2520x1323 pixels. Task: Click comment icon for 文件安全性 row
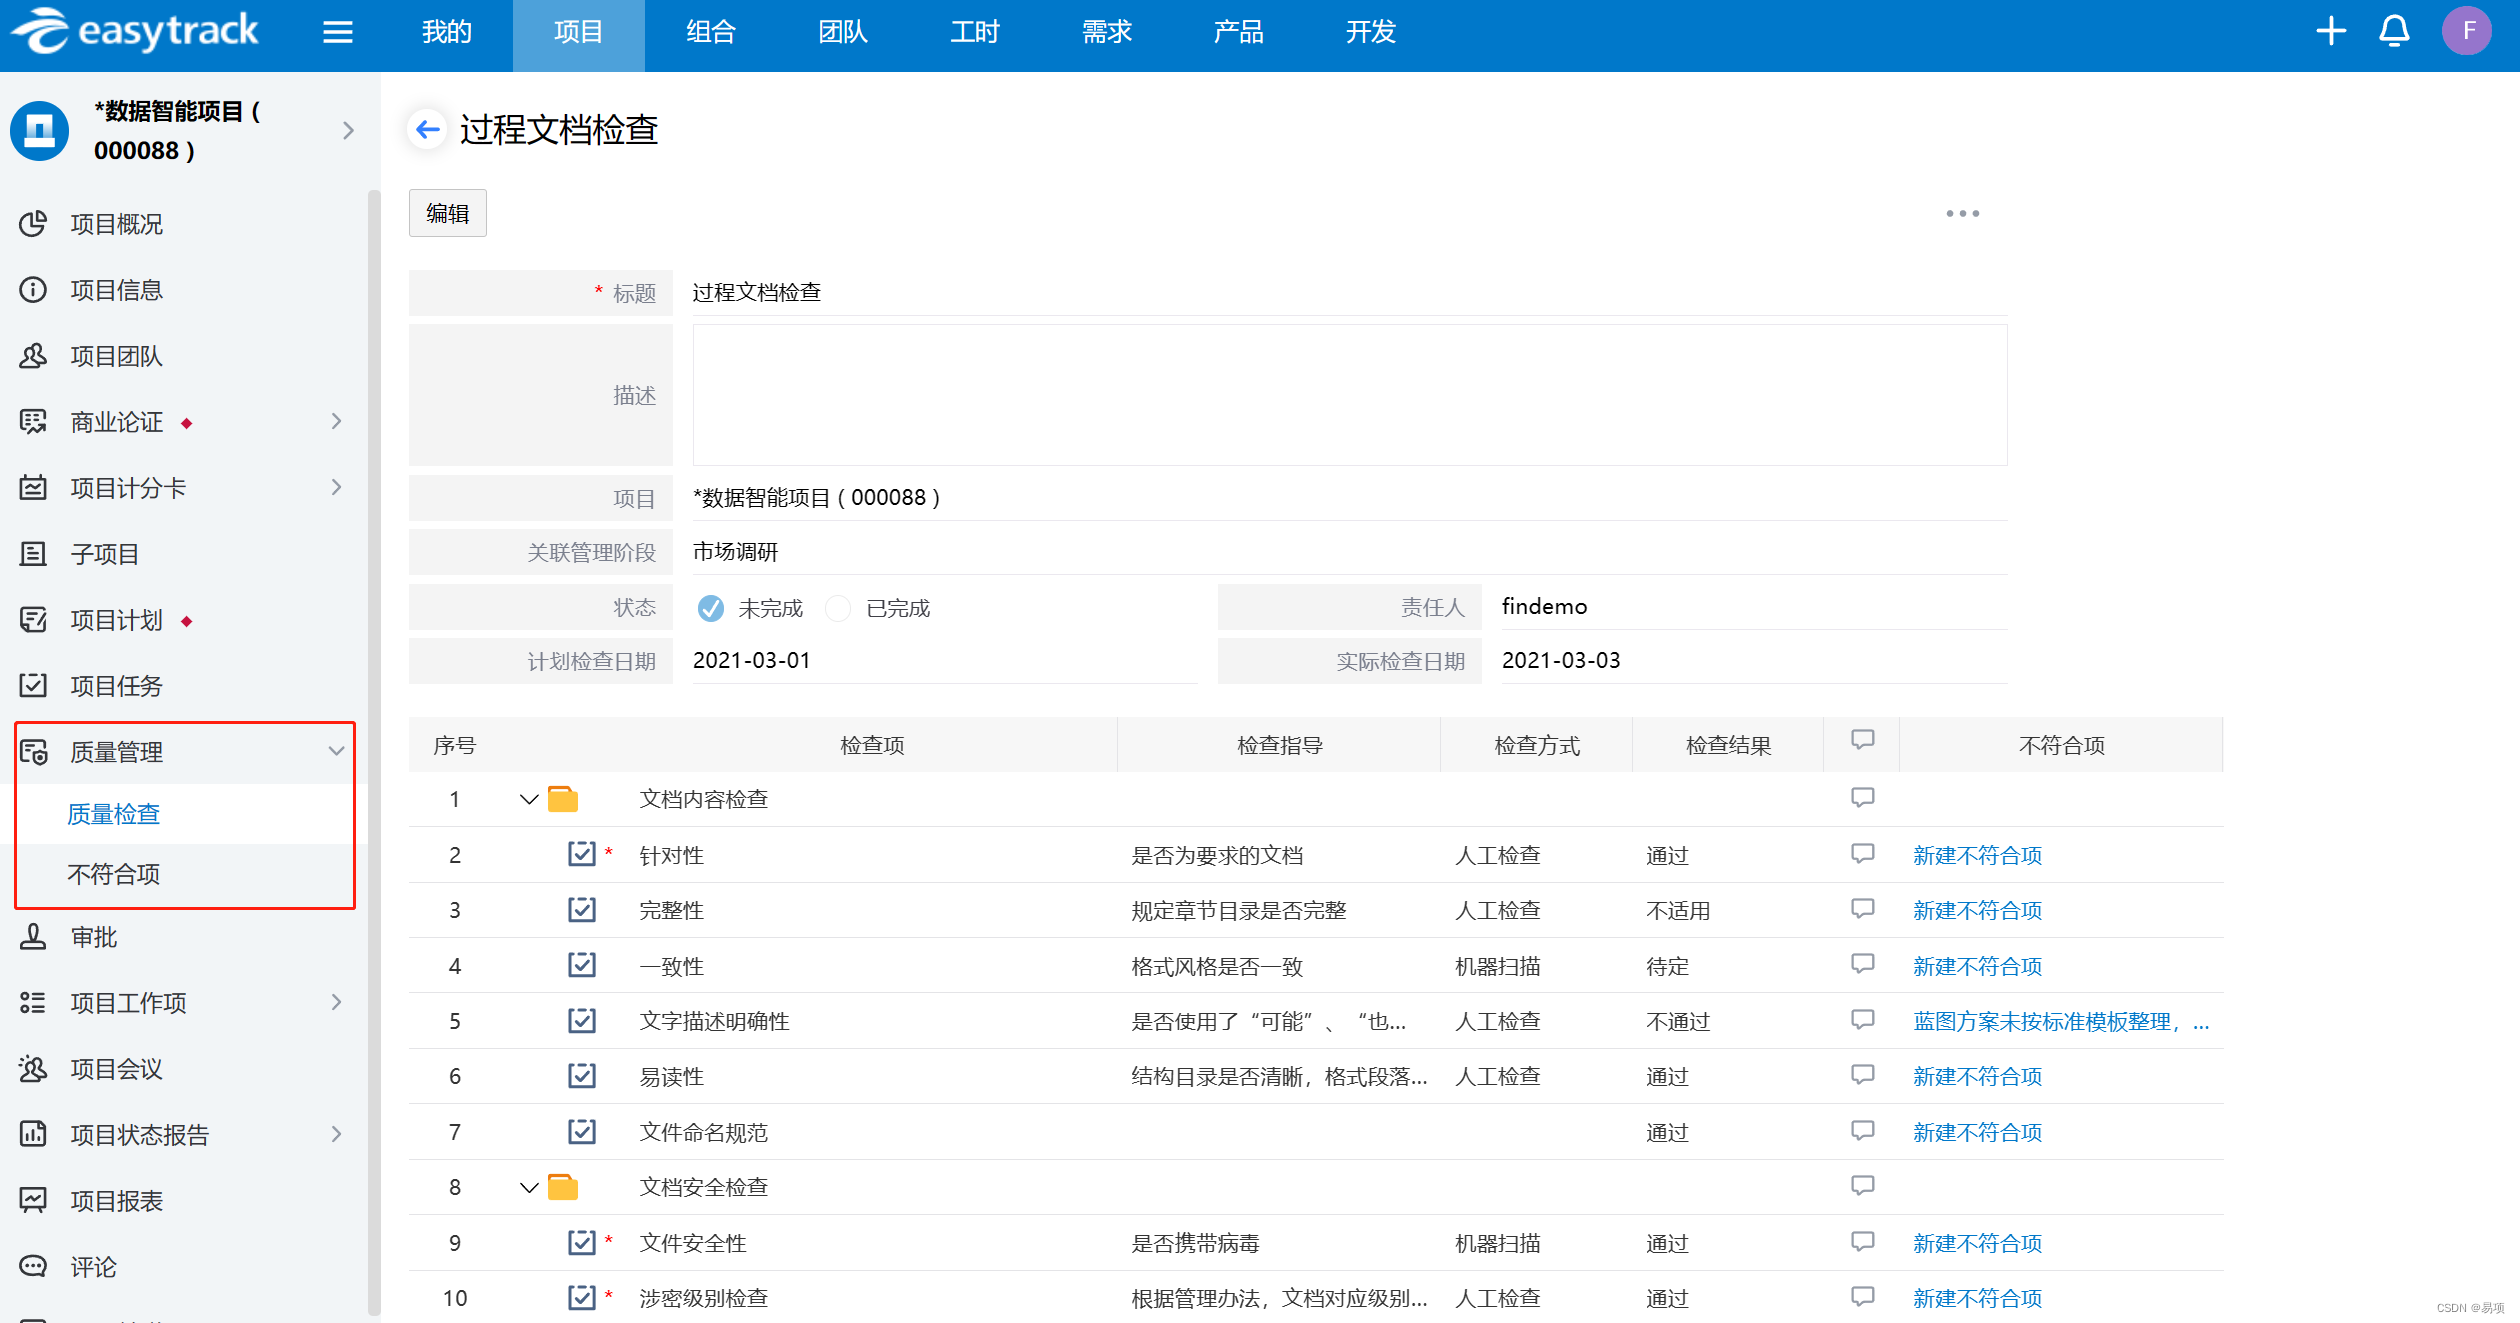(1862, 1242)
